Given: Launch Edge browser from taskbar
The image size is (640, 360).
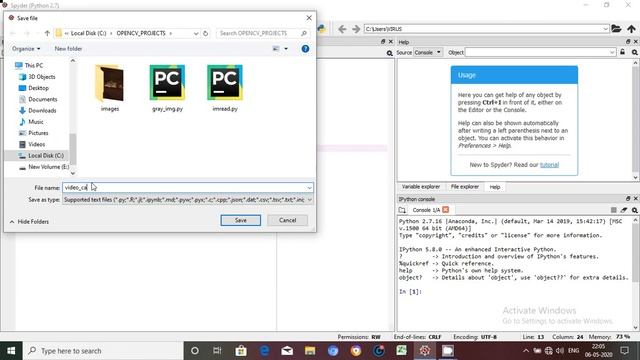Looking at the screenshot, I should click(264, 351).
